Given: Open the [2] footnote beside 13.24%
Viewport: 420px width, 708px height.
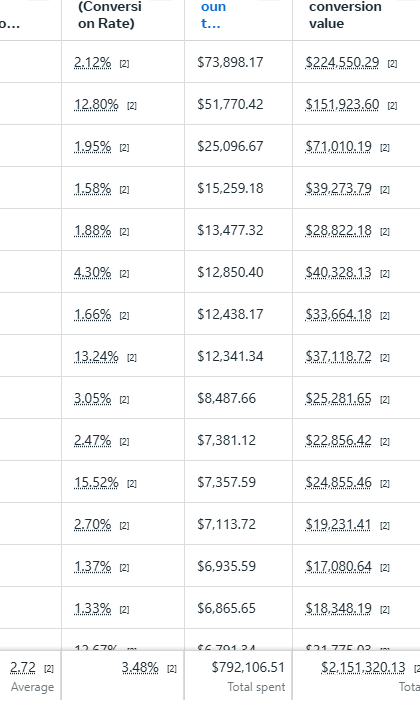Looking at the screenshot, I should click(131, 358).
